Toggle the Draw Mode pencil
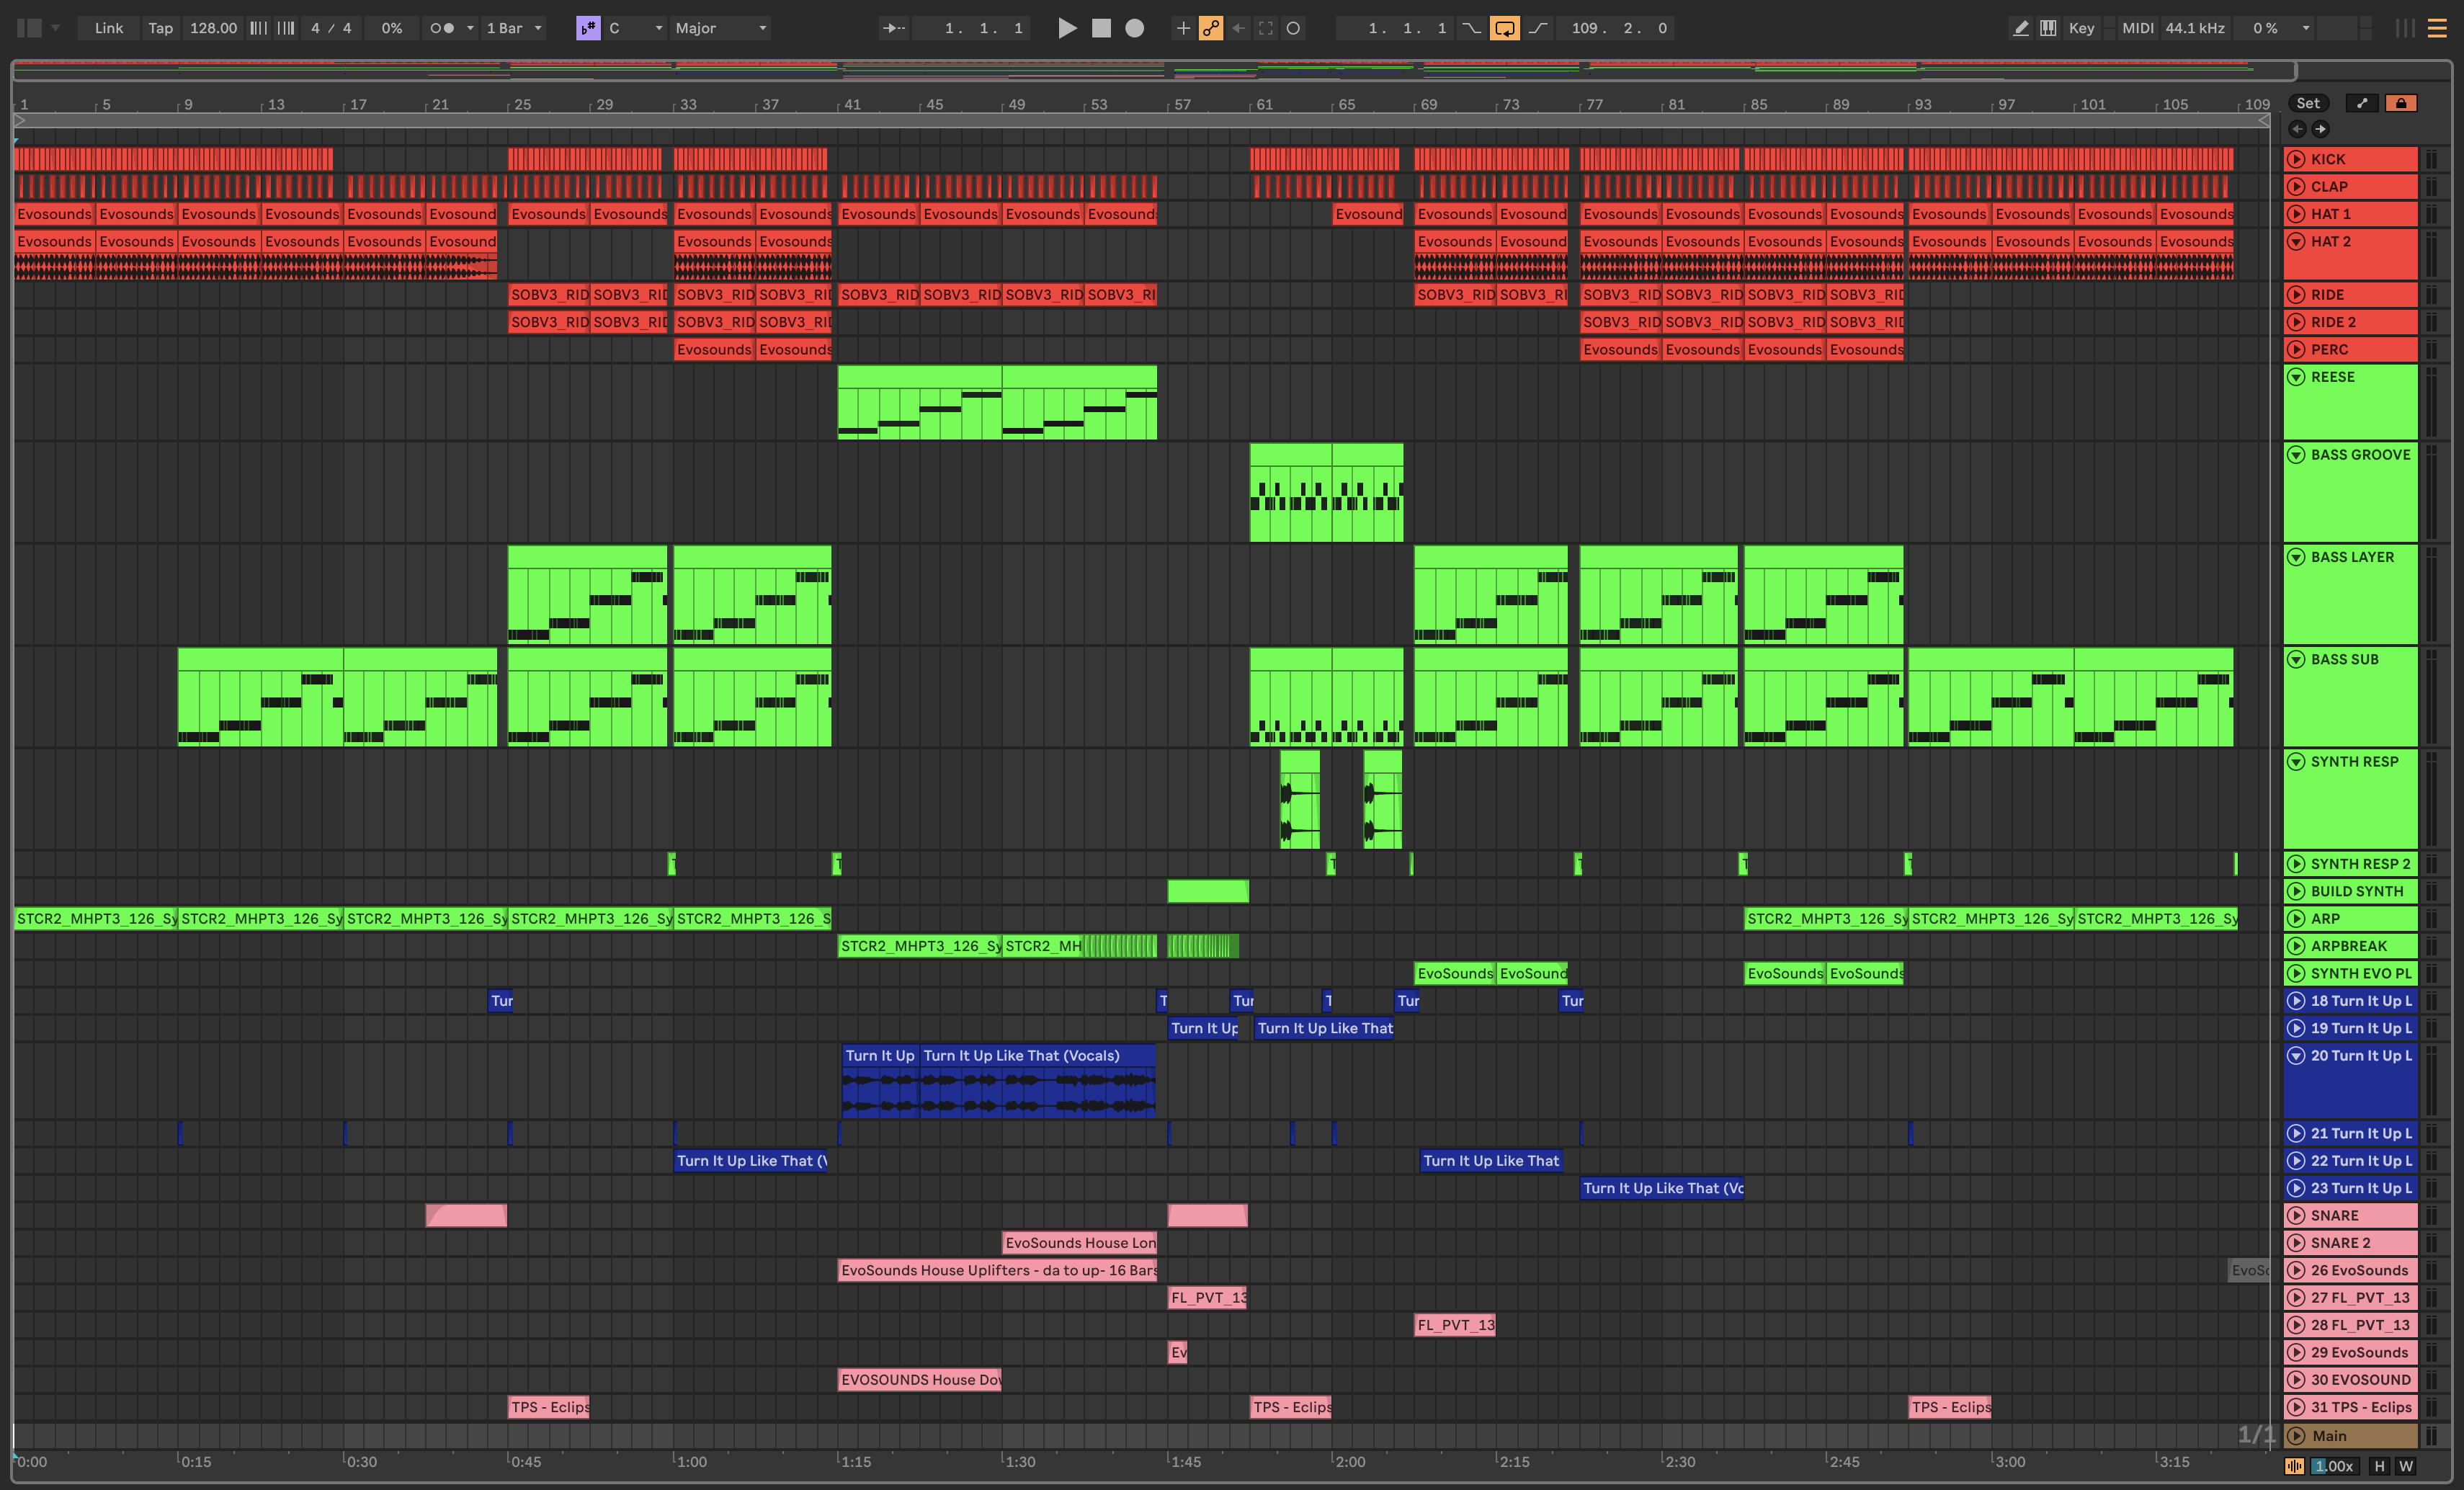Viewport: 2464px width, 1490px height. [2020, 28]
